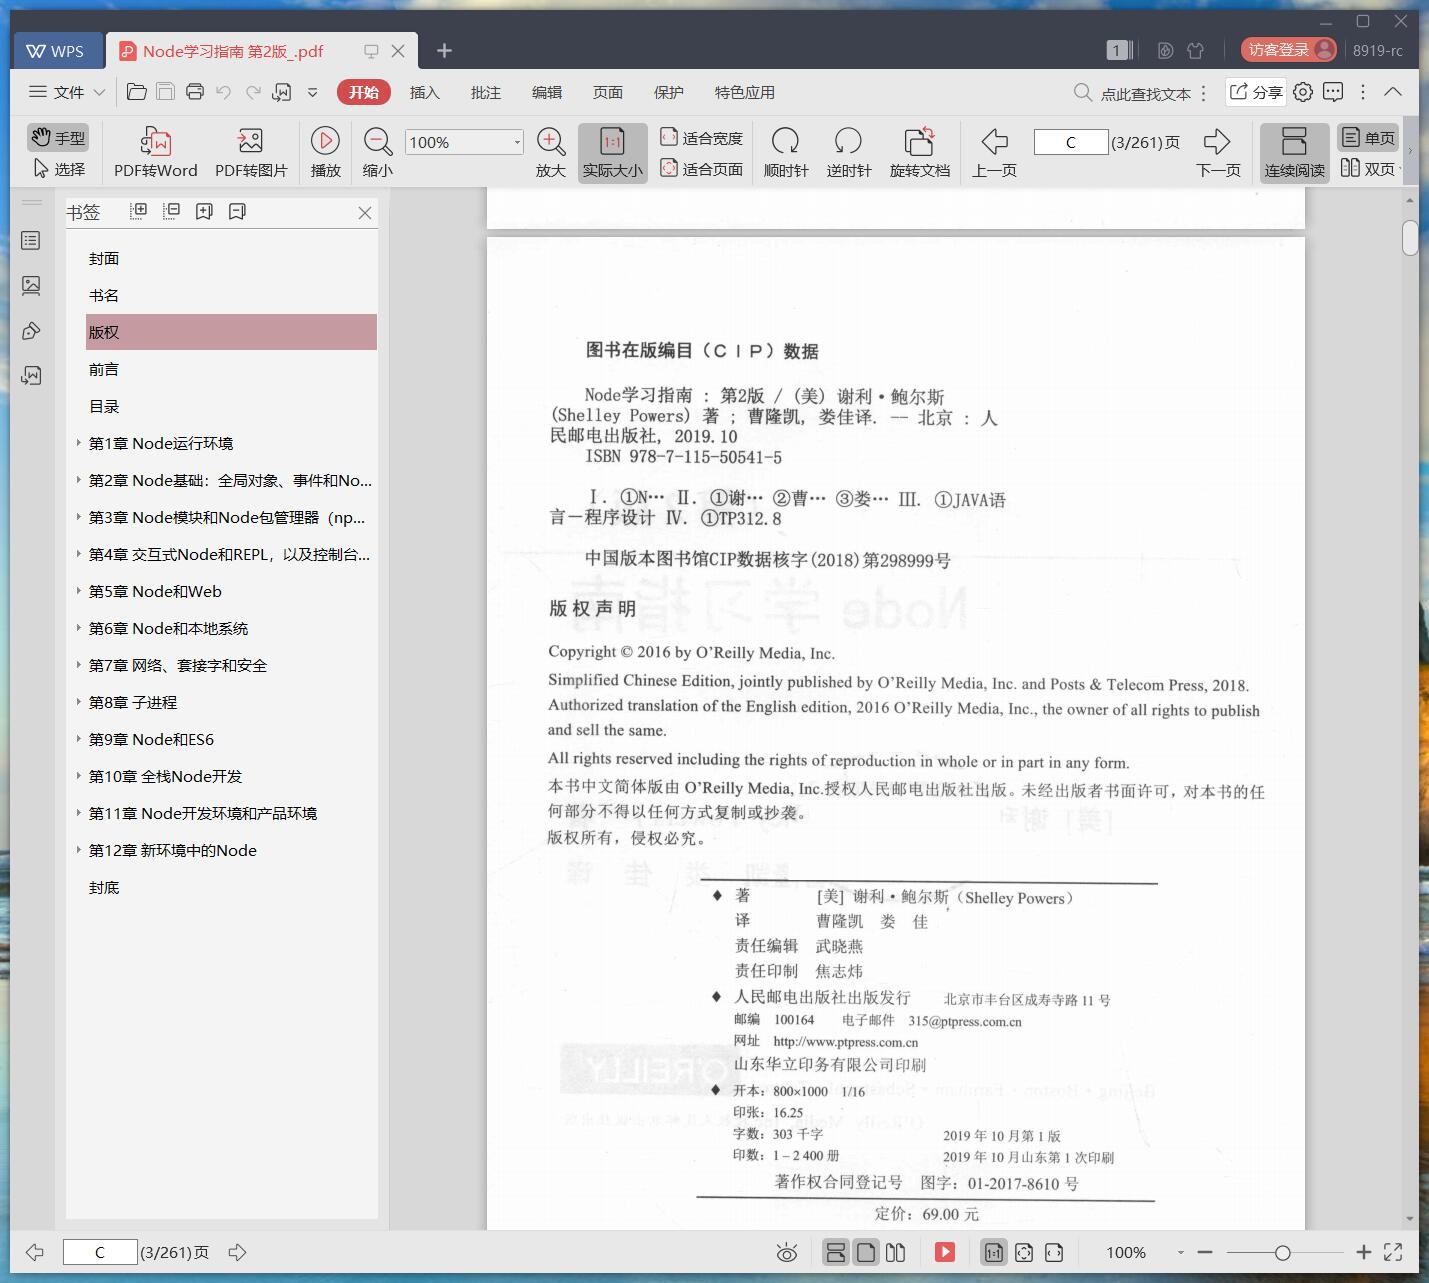Viewport: 1429px width, 1283px height.
Task: Open the thumbnails sidebar icon
Action: (31, 286)
